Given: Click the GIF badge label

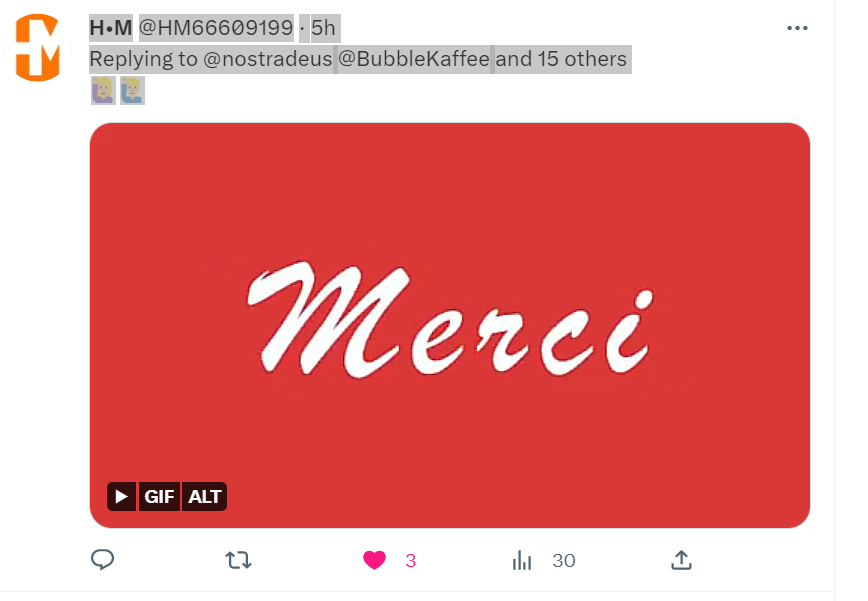Looking at the screenshot, I should (x=159, y=496).
